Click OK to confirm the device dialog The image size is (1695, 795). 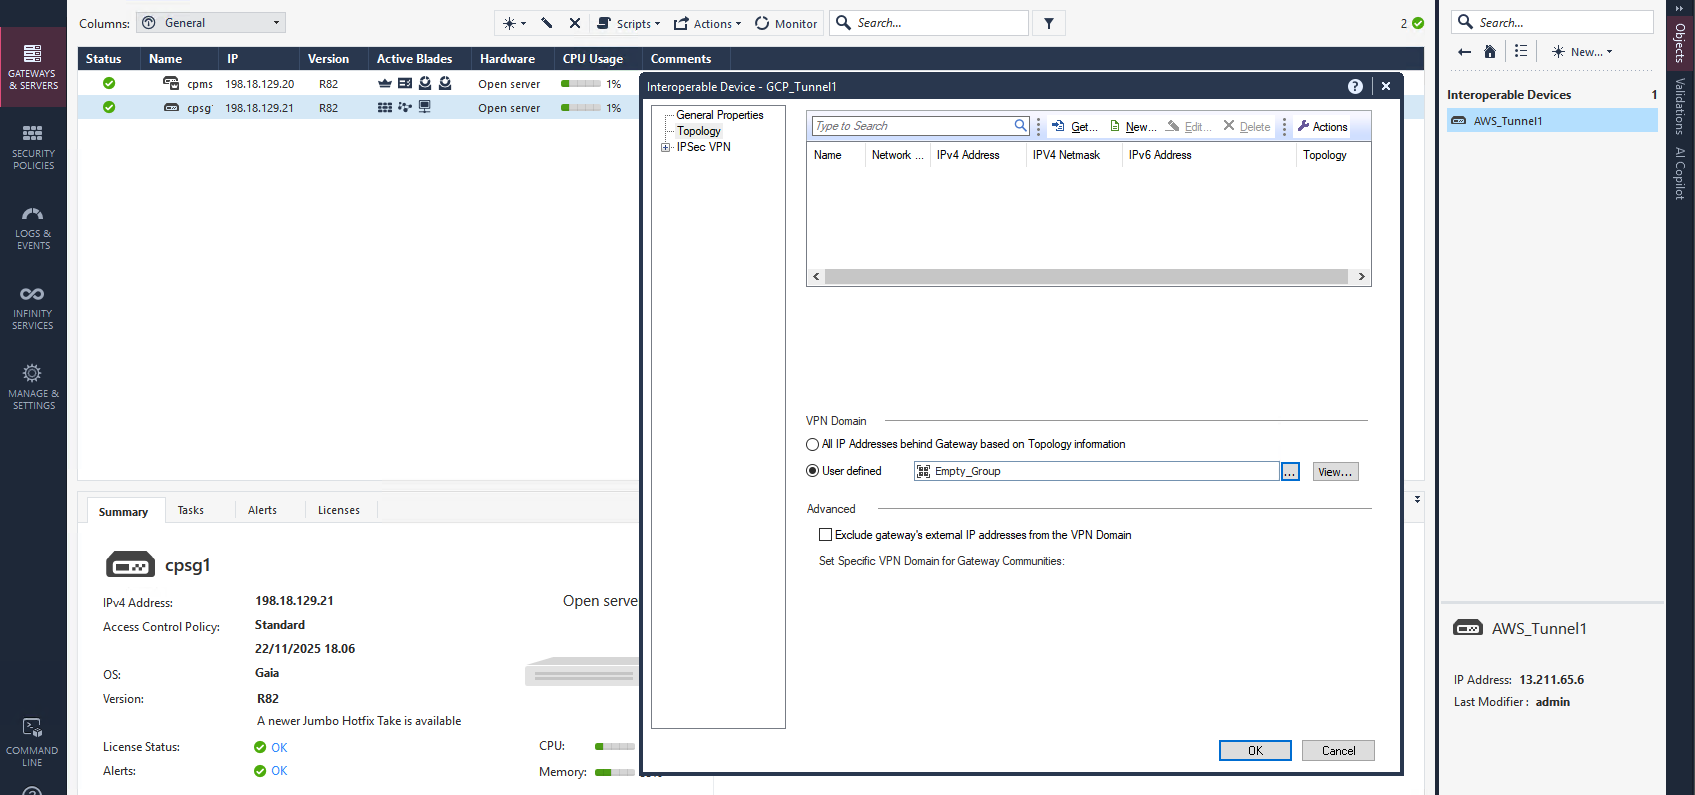1254,750
